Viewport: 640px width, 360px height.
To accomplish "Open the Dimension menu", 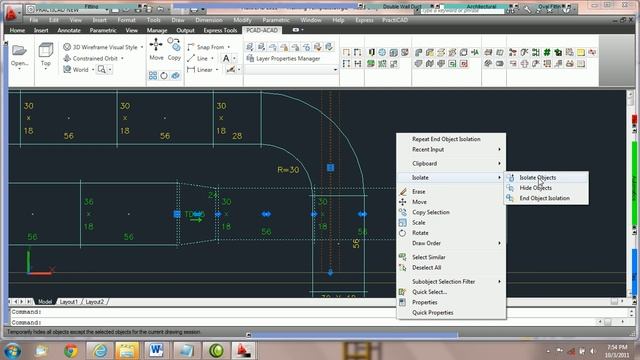I will 209,20.
